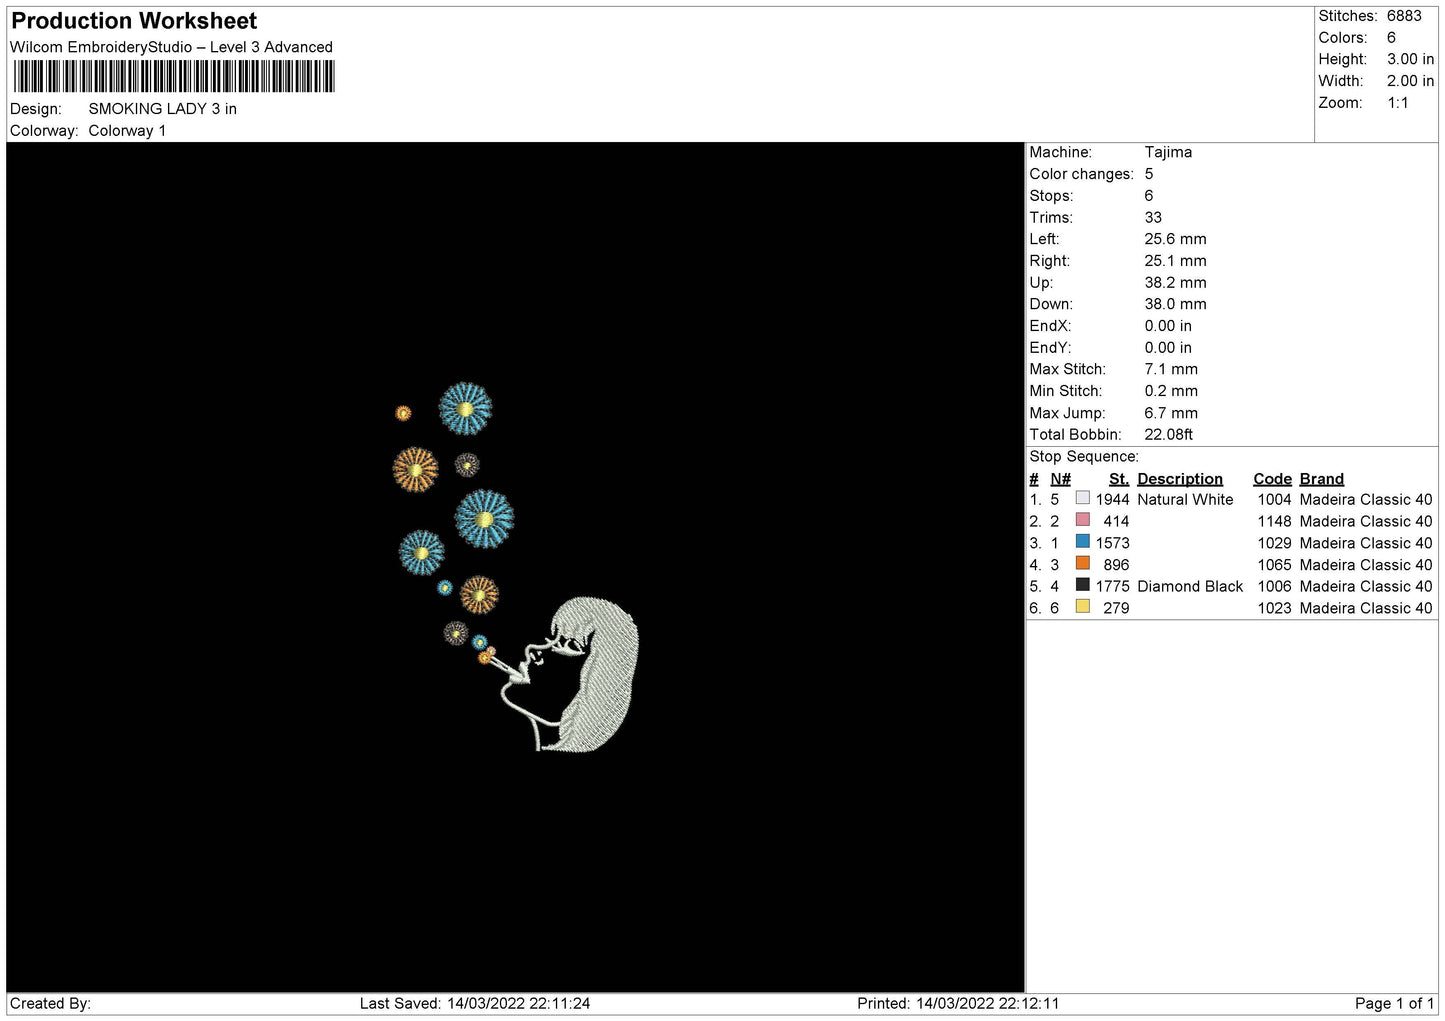This screenshot has height=1021, width=1445.
Task: Click the Stitches count value 6883
Action: (1404, 16)
